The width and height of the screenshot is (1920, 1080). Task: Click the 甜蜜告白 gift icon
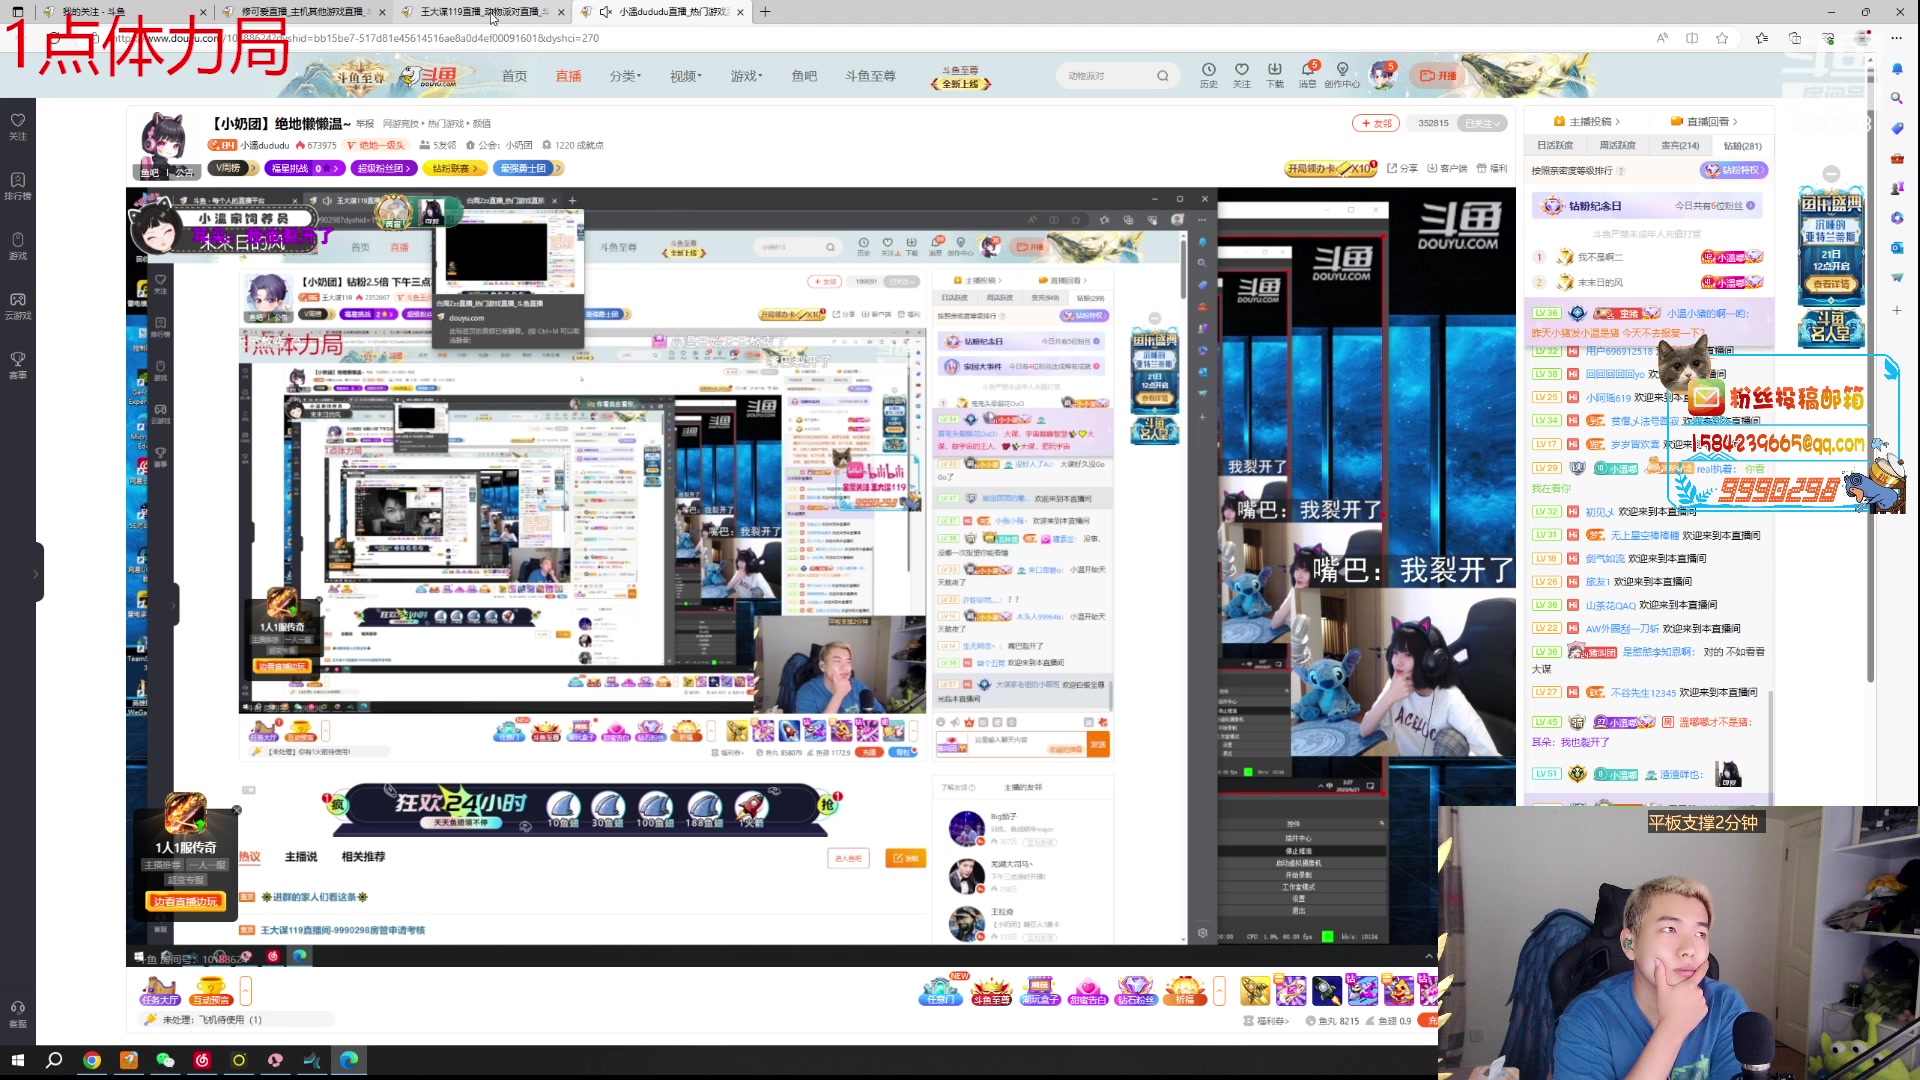[x=1088, y=991]
